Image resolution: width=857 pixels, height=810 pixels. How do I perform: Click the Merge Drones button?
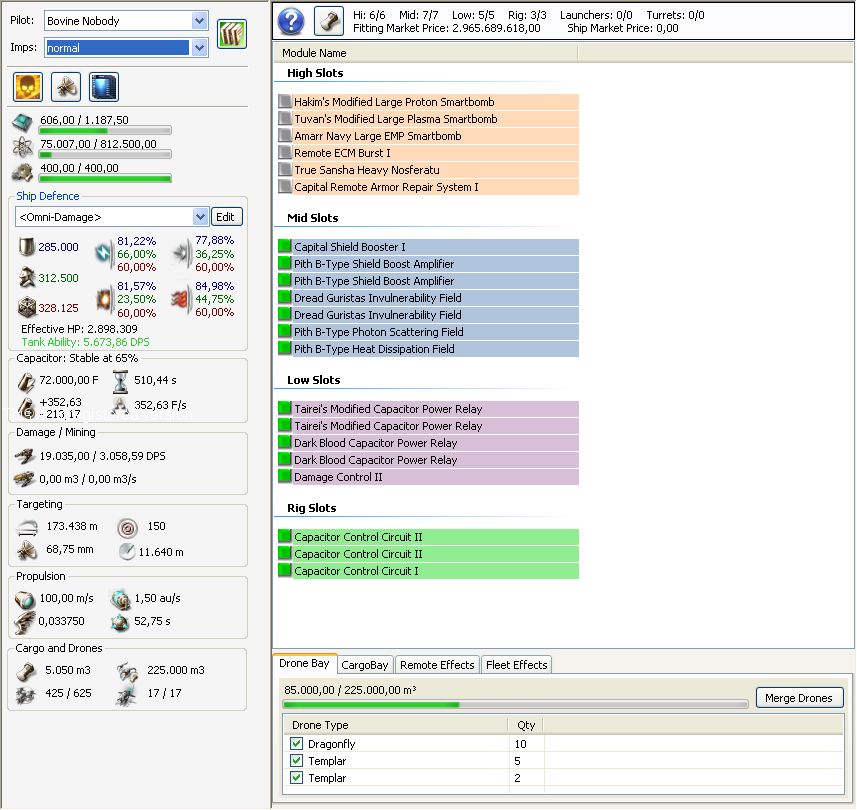799,698
